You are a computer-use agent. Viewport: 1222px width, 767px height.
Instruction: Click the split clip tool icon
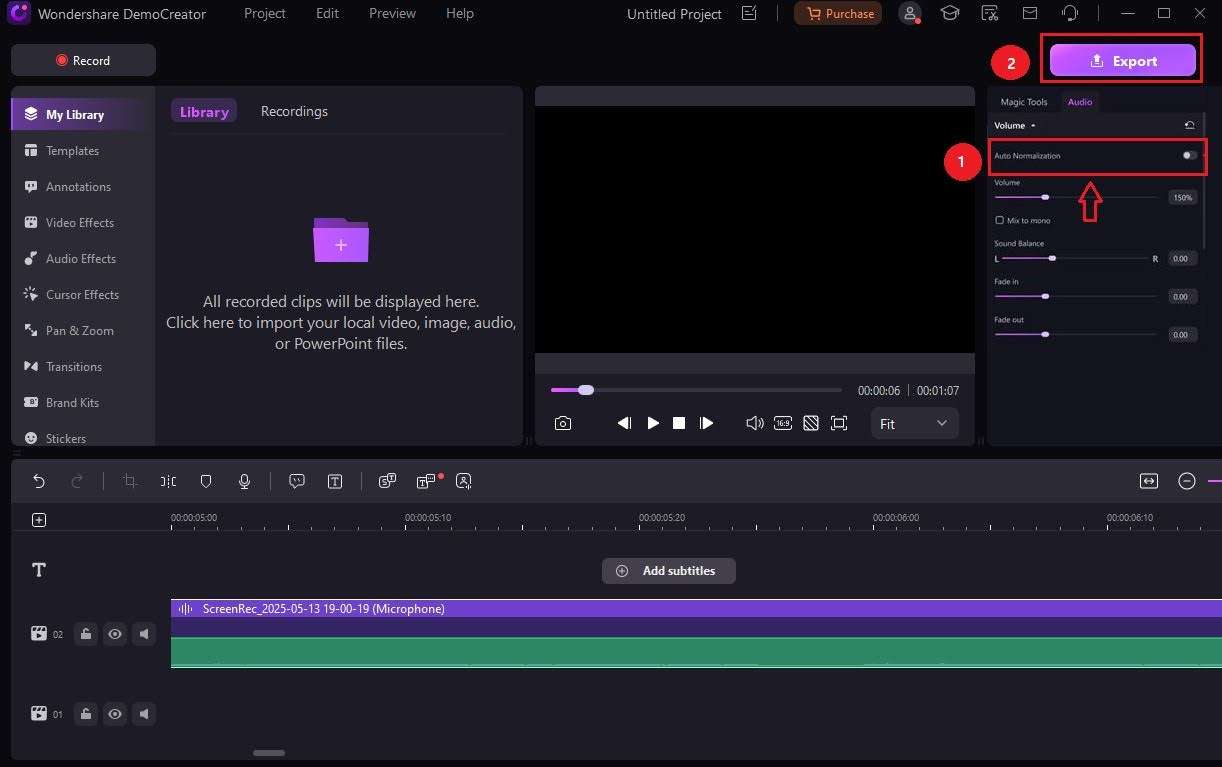168,481
